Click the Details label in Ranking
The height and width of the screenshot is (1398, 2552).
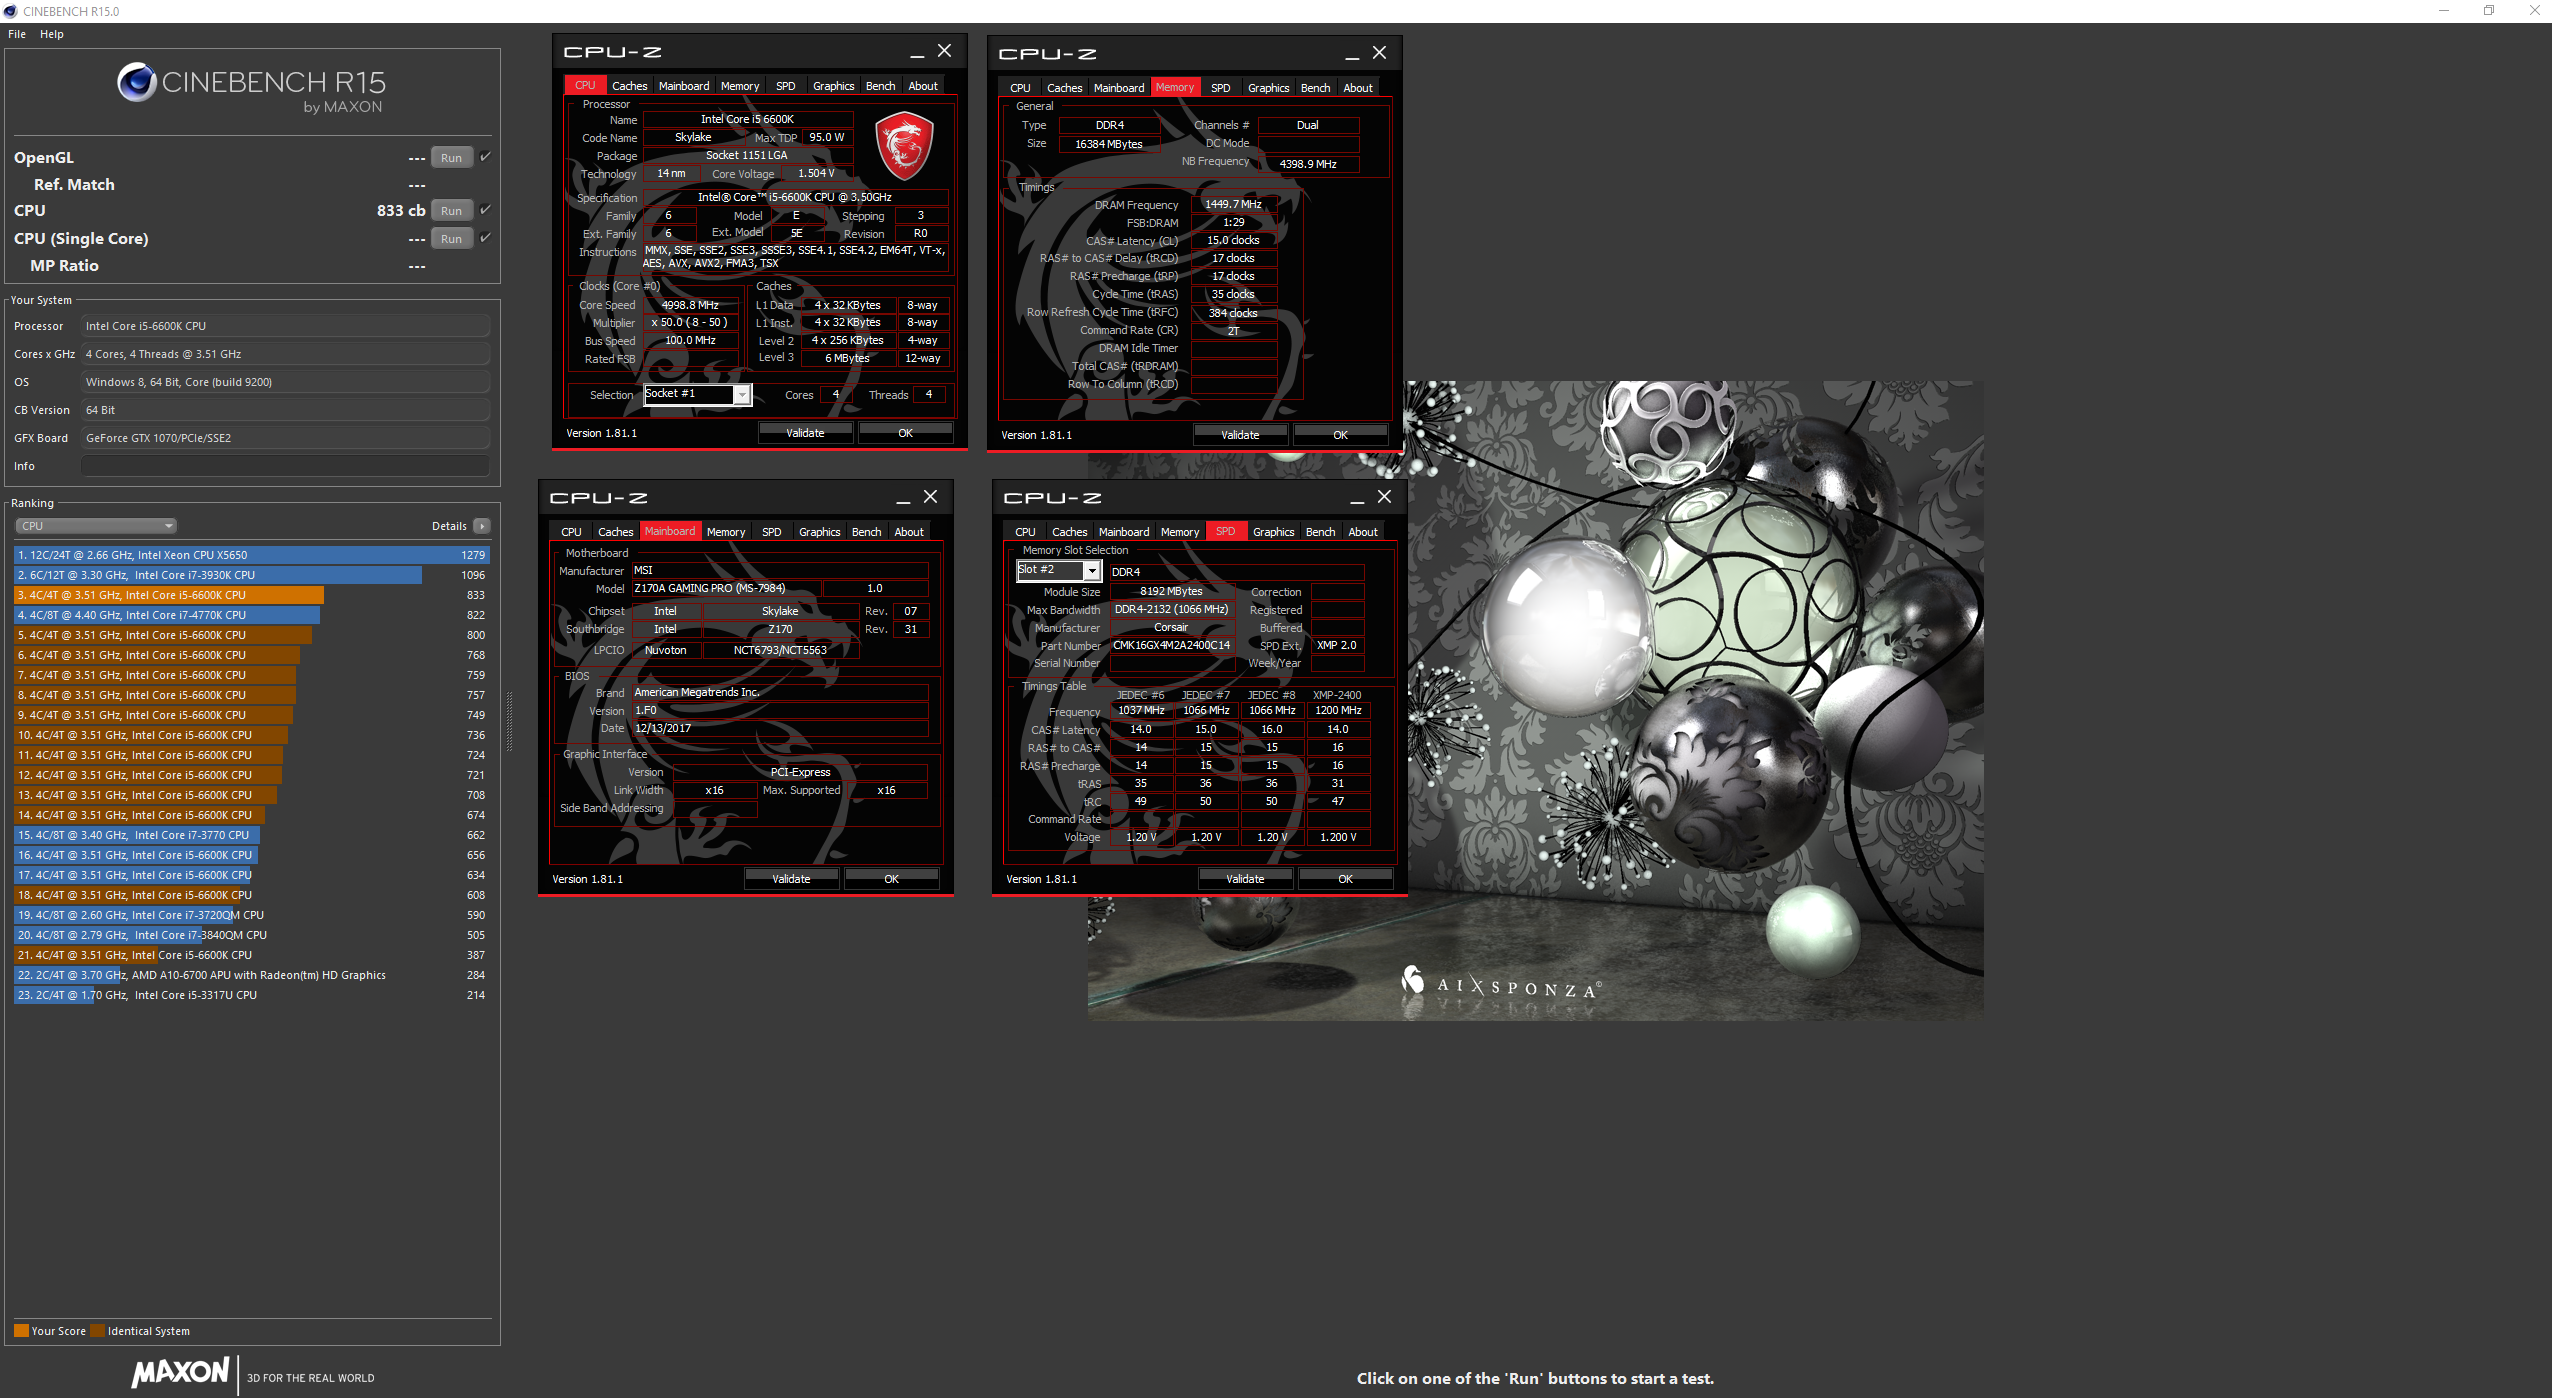coord(449,526)
